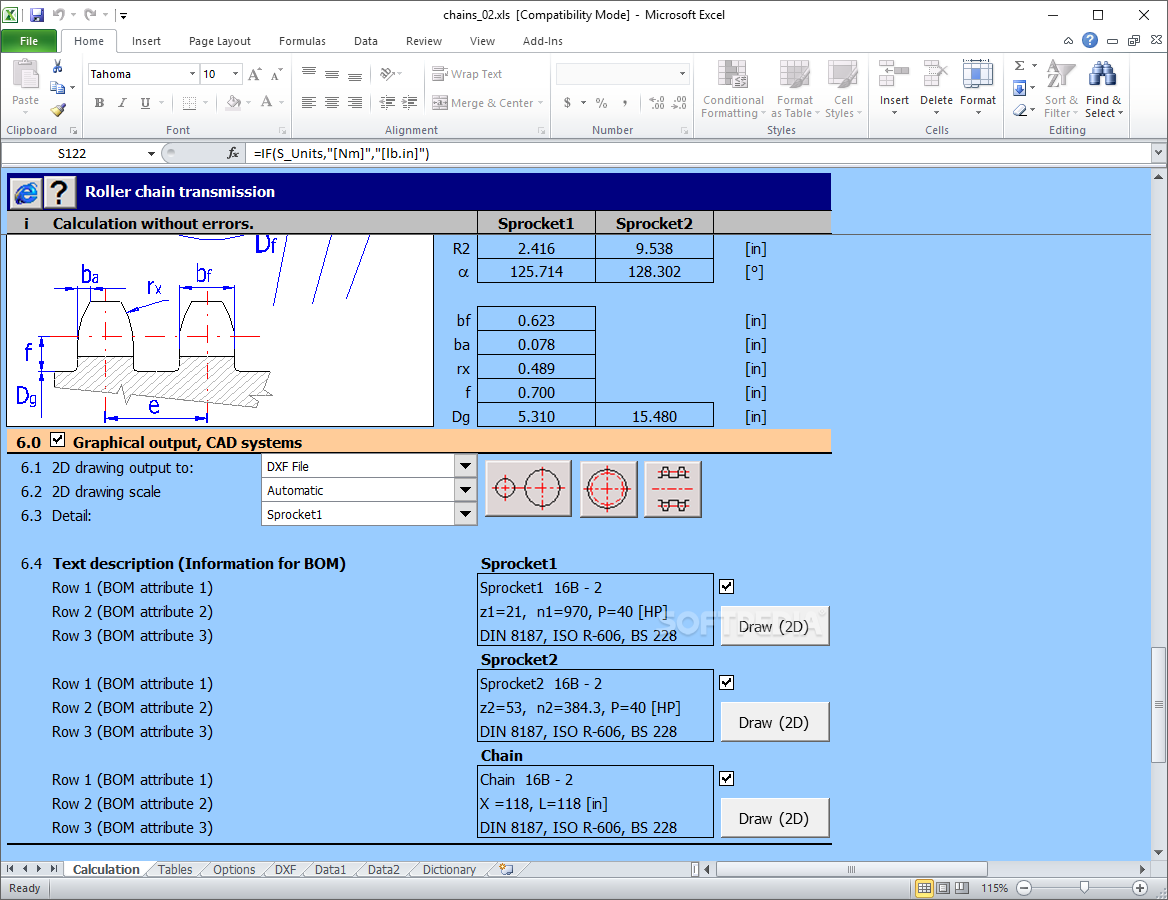Screen dimensions: 1168x900
Task: Toggle Italic formatting
Action: 122,103
